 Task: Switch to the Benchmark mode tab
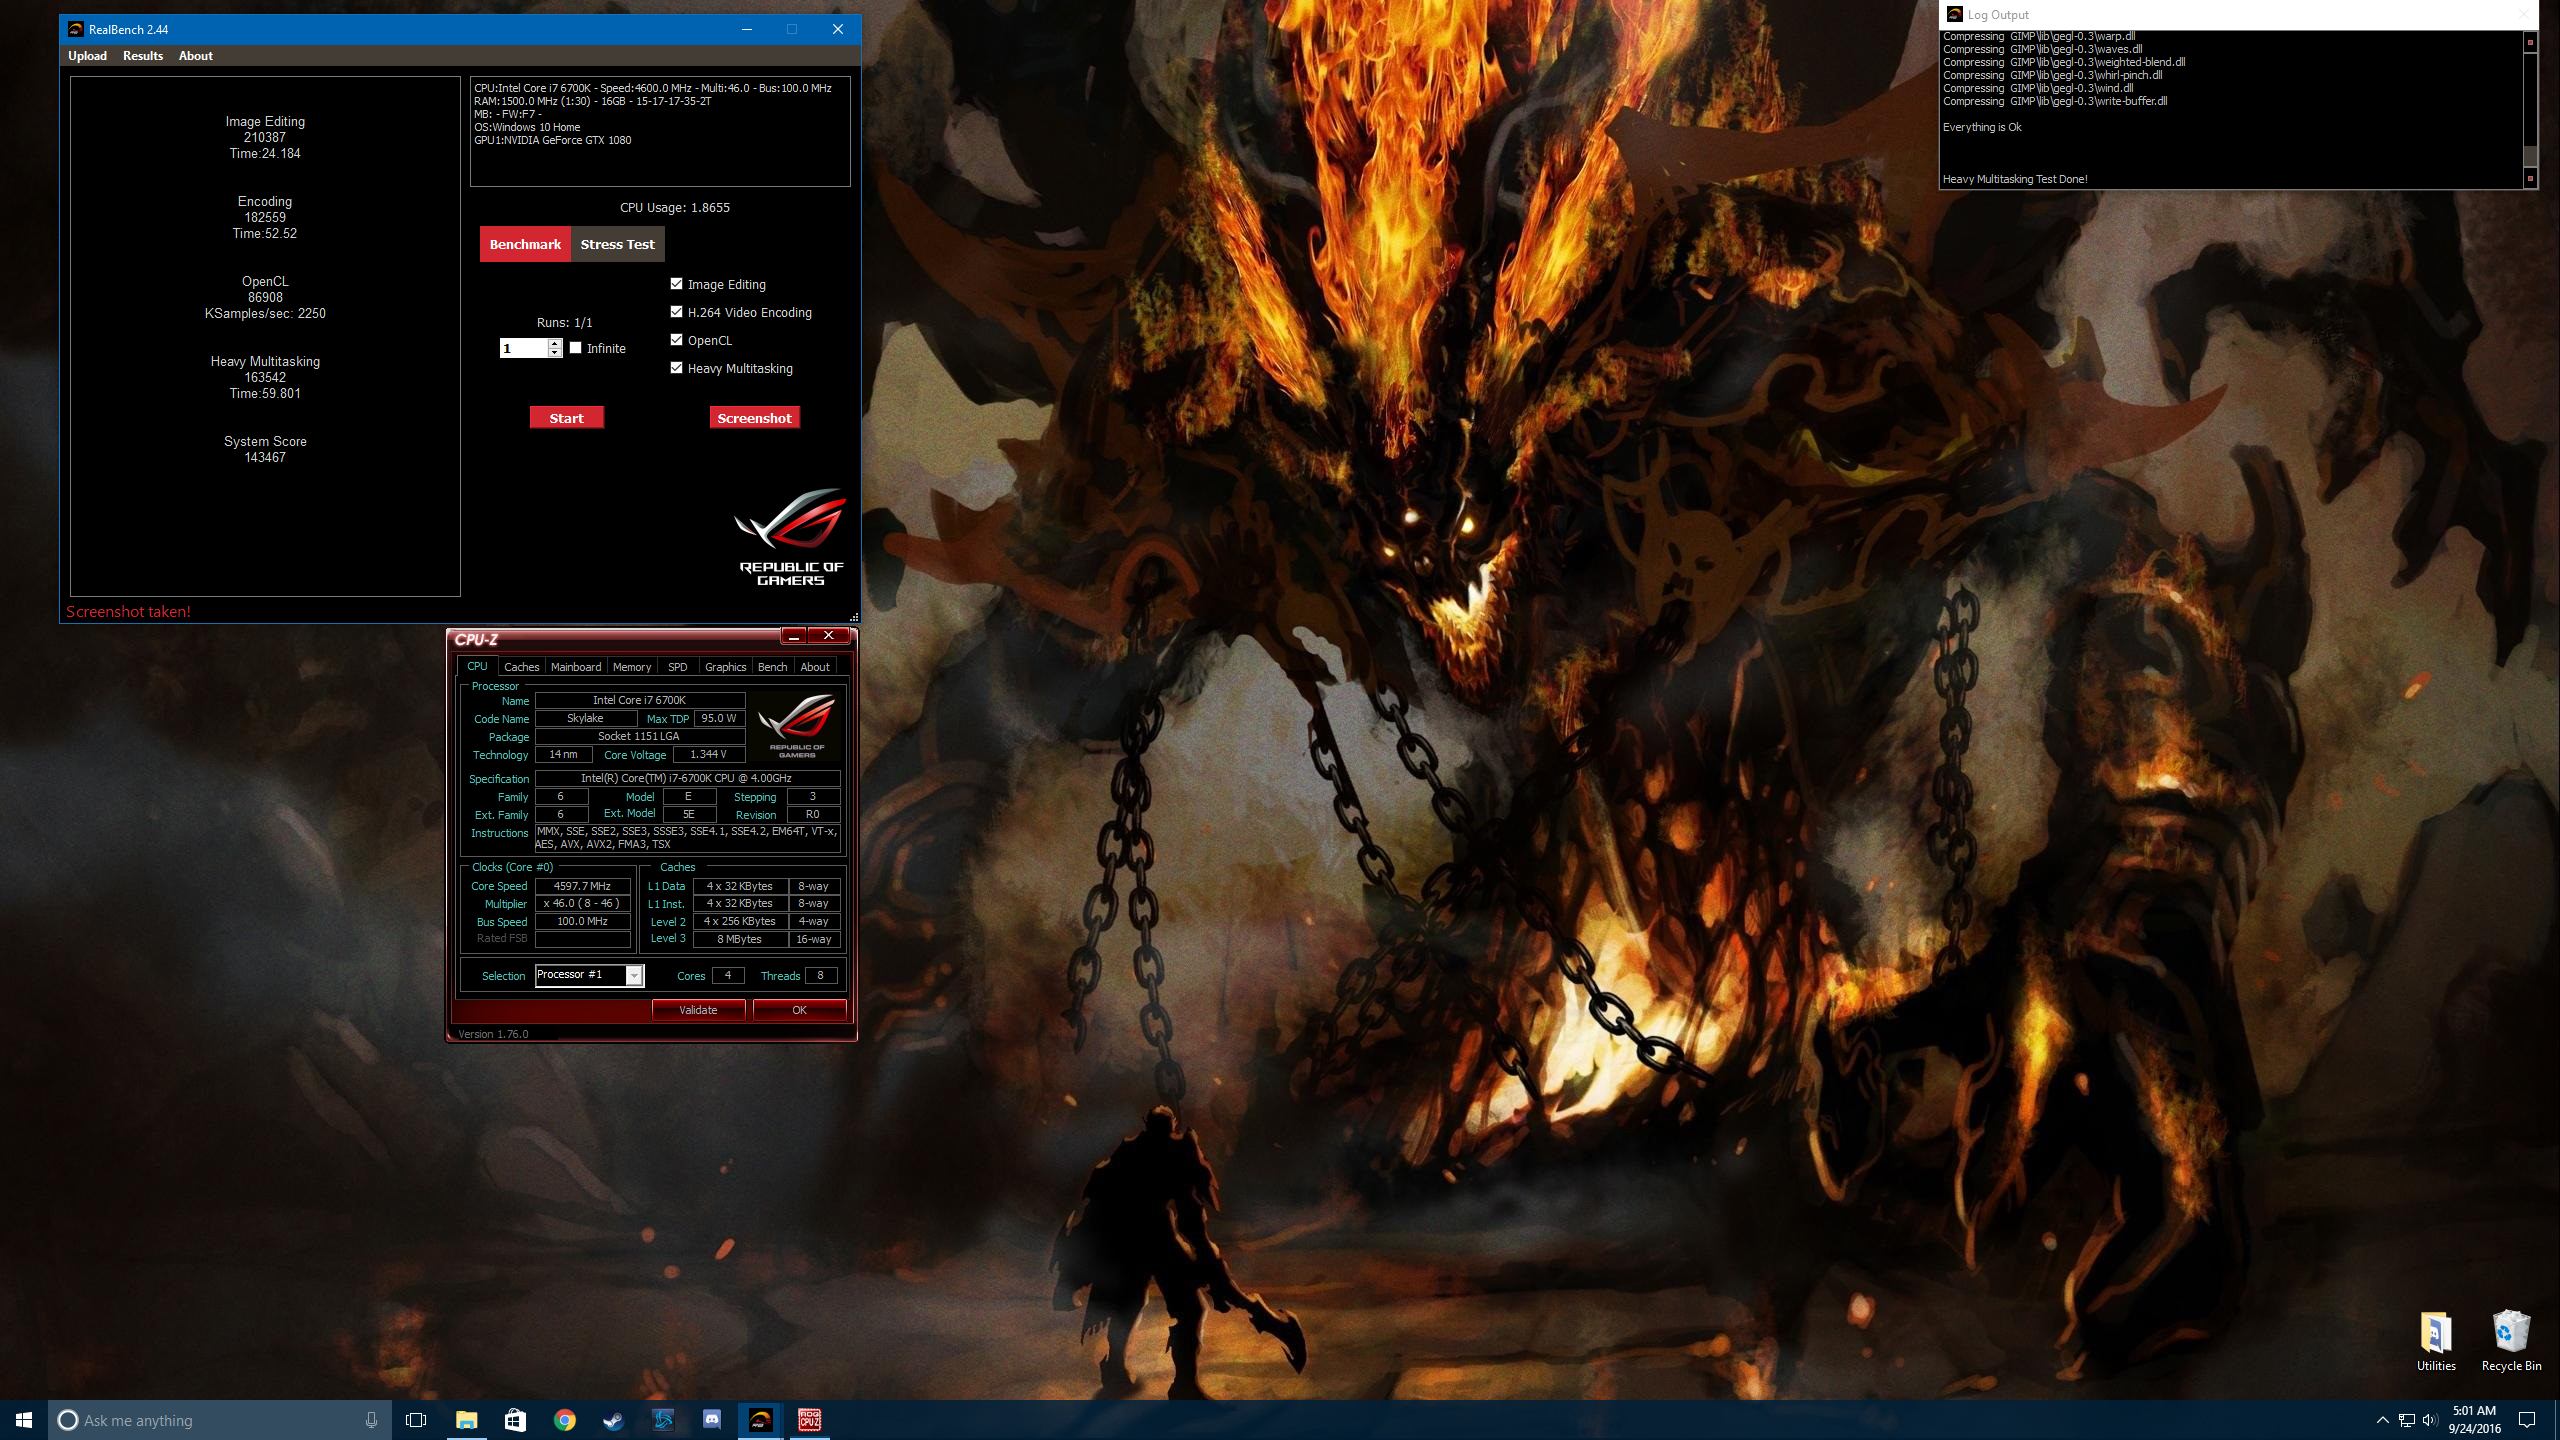[x=525, y=244]
